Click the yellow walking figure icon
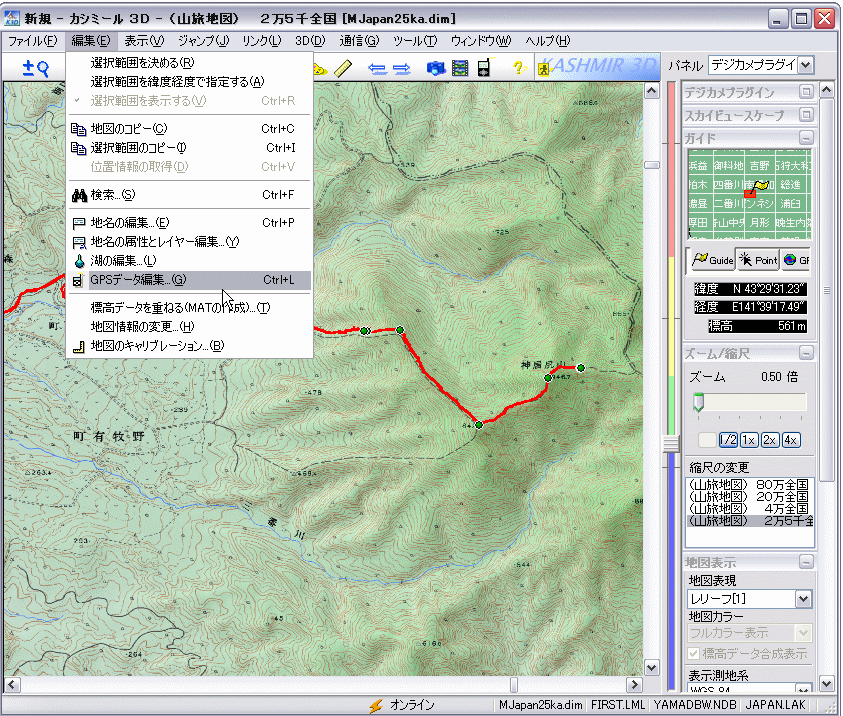843x716 pixels. pyautogui.click(x=544, y=69)
